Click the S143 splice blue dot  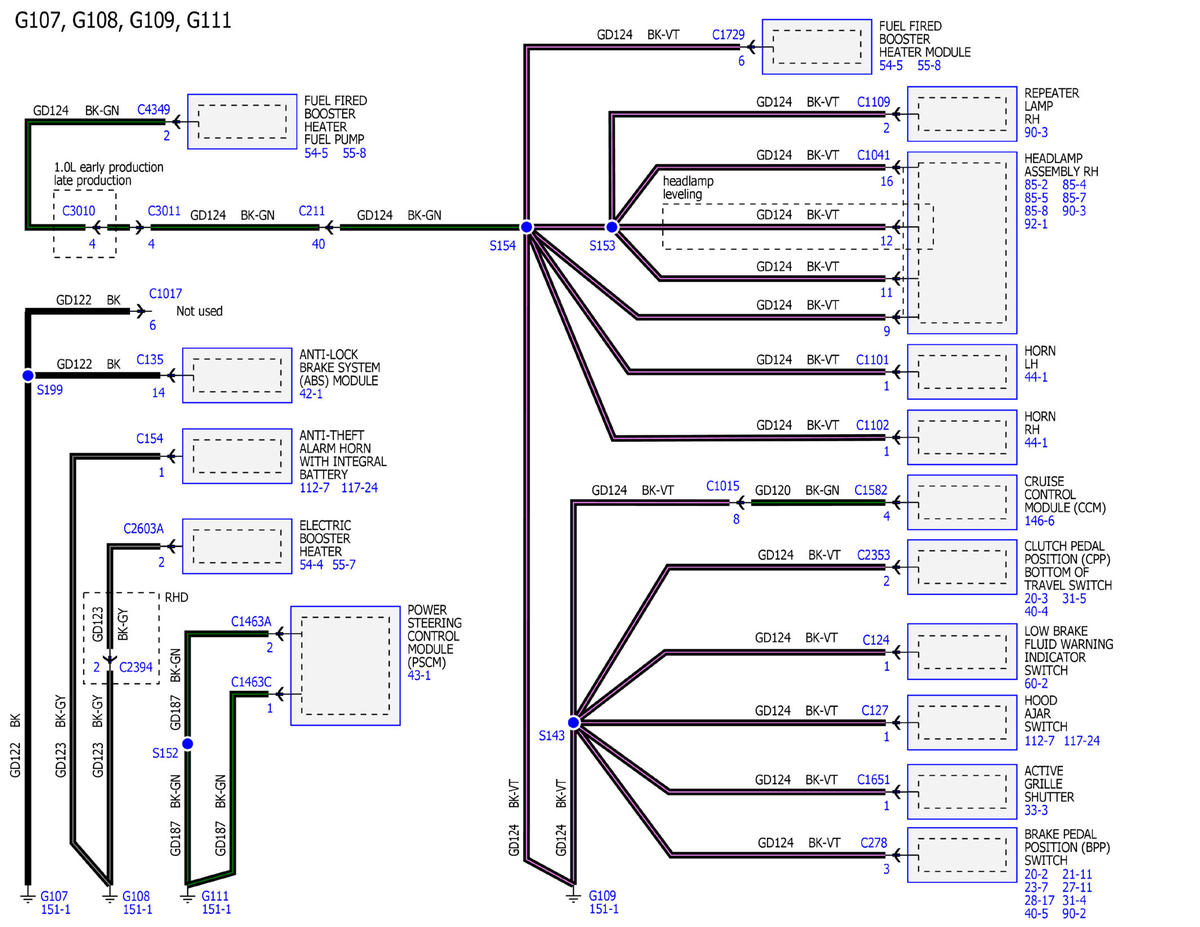point(573,722)
